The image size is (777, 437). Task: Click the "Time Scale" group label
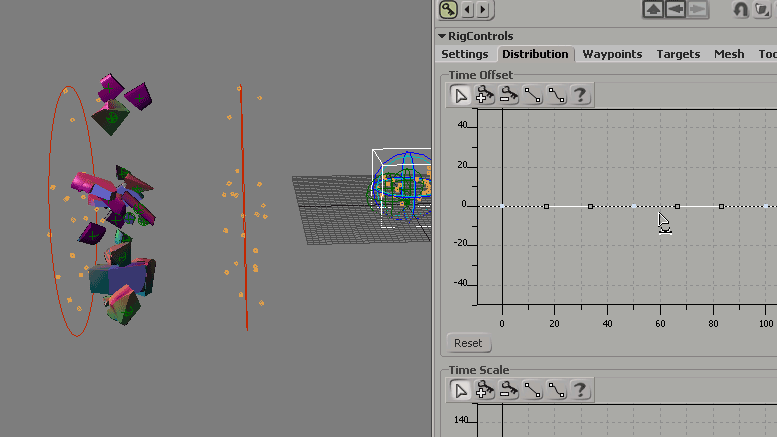pyautogui.click(x=479, y=370)
